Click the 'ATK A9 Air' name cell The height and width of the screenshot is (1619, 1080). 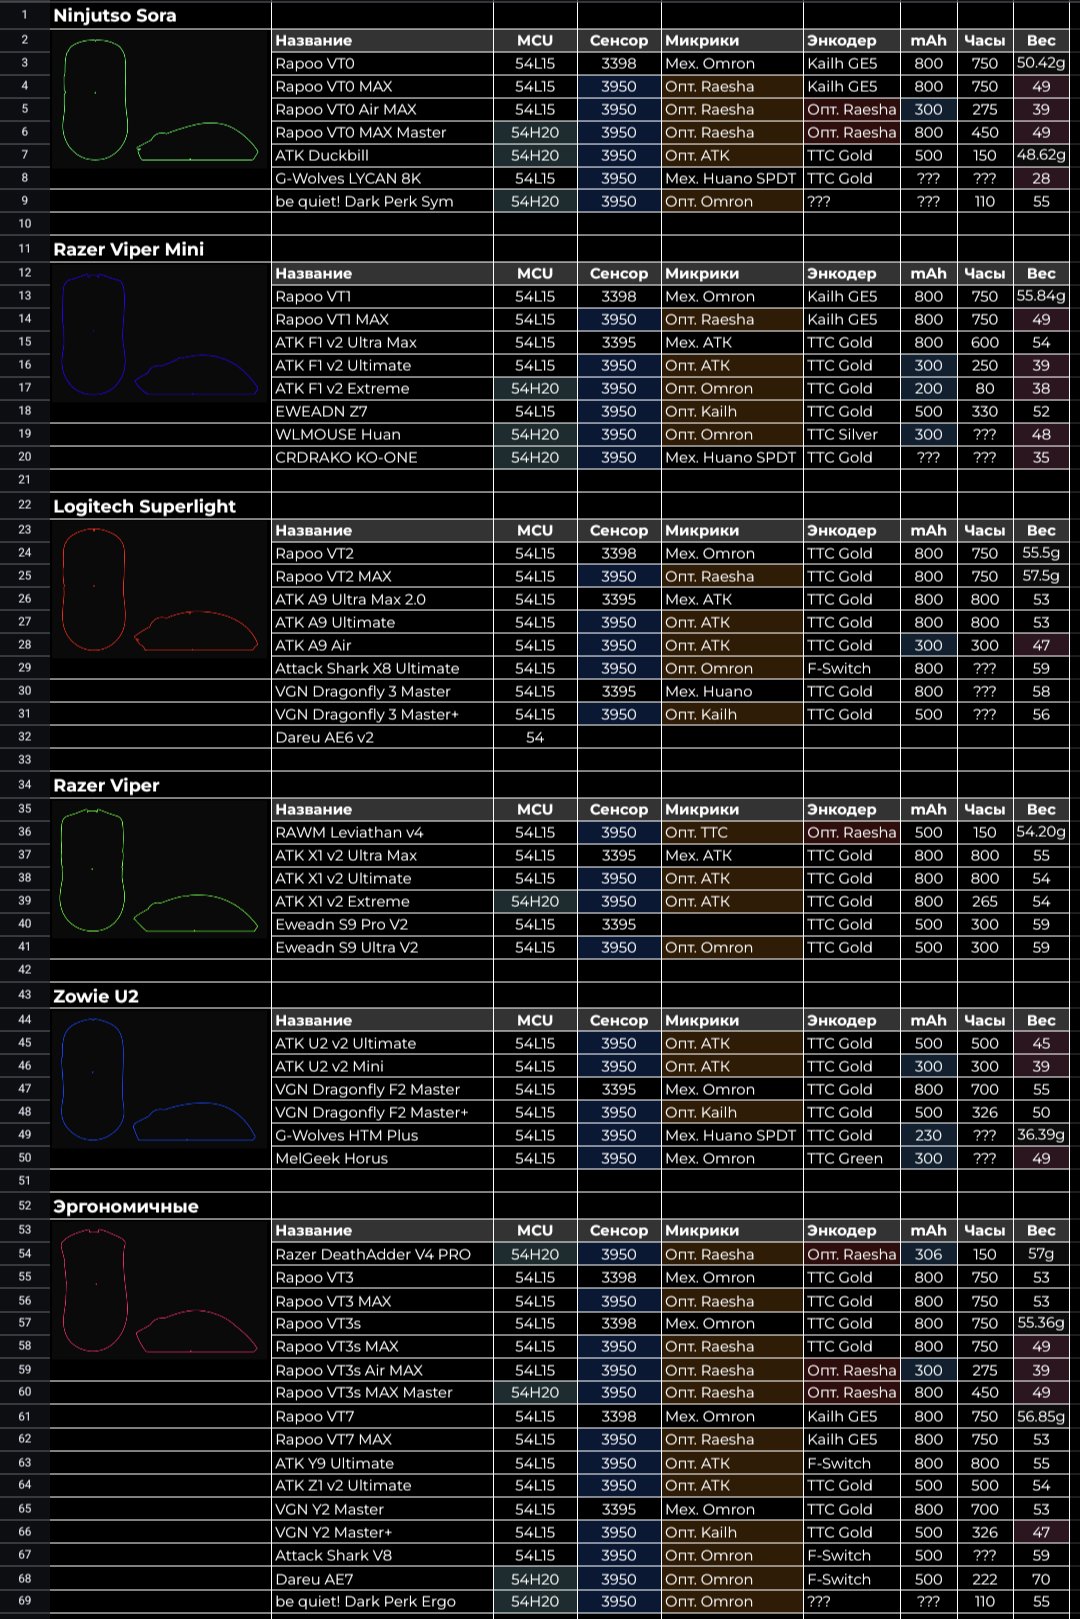coord(383,645)
